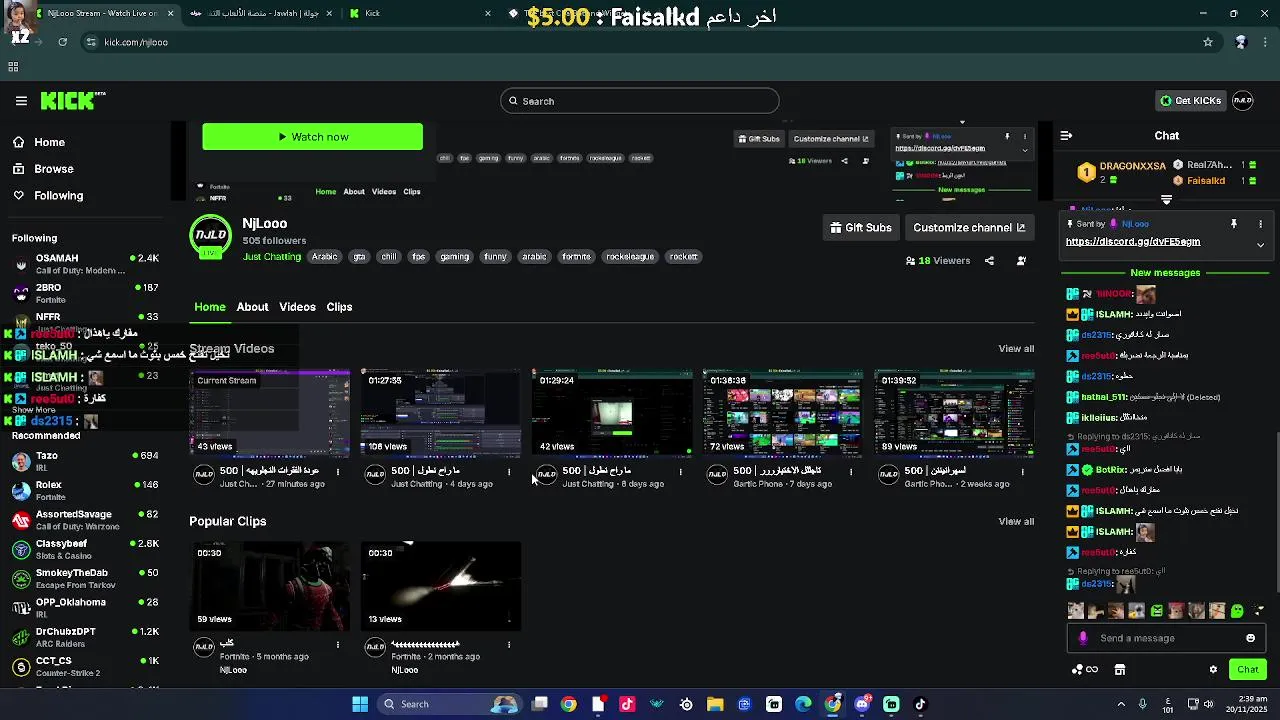Open the pinned discord.gg link
The width and height of the screenshot is (1280, 720).
(x=1133, y=242)
